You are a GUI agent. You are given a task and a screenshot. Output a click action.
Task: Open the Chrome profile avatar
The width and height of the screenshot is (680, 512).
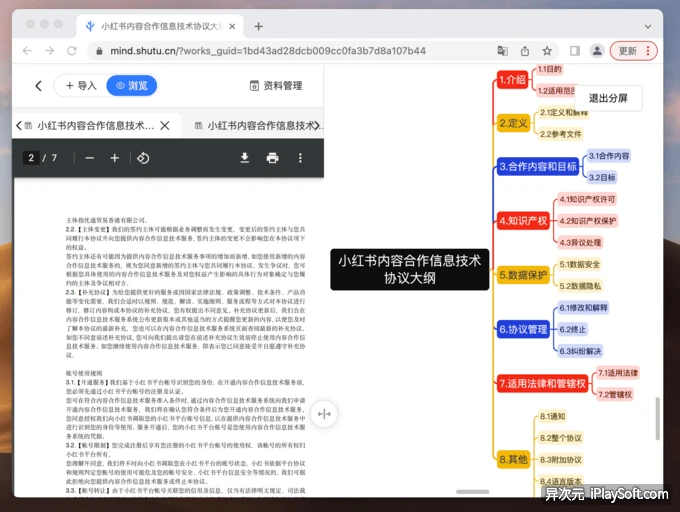click(597, 51)
